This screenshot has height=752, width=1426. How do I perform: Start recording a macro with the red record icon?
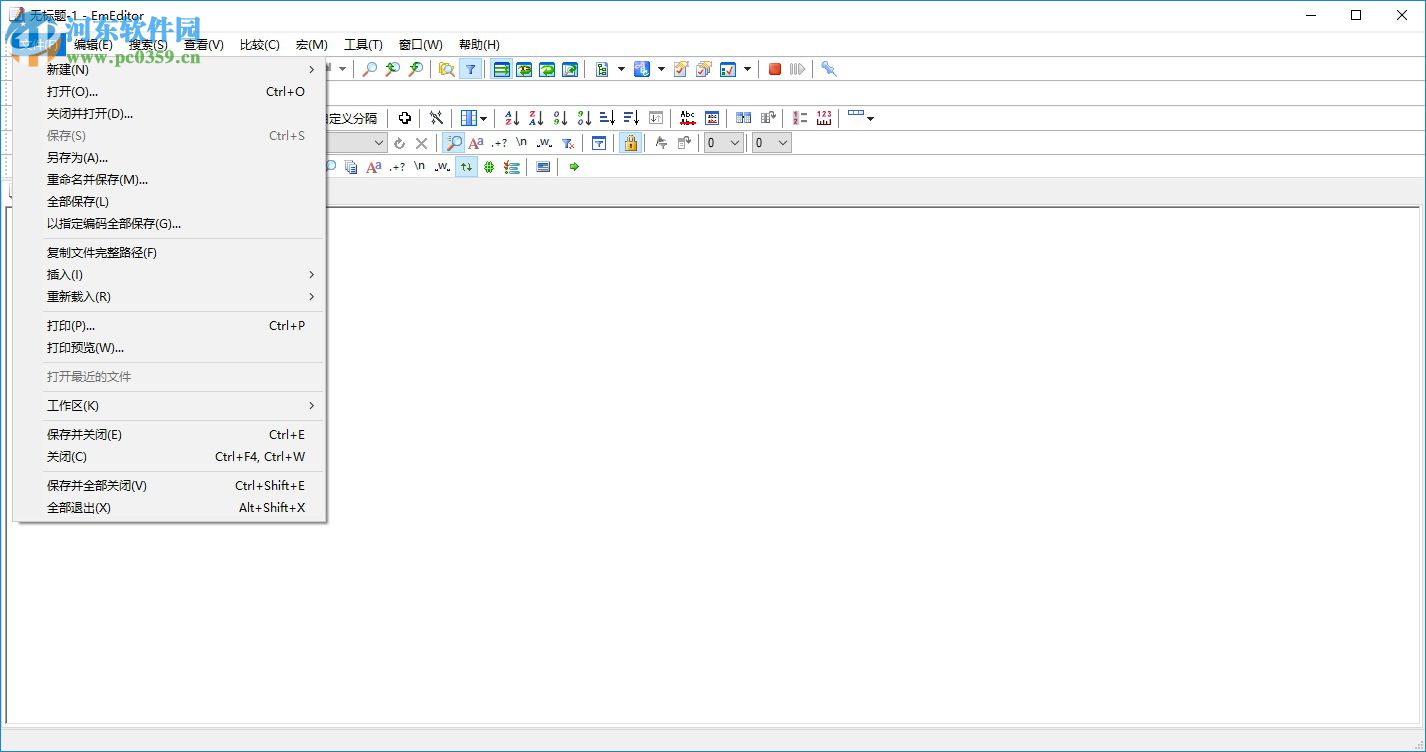pos(773,69)
